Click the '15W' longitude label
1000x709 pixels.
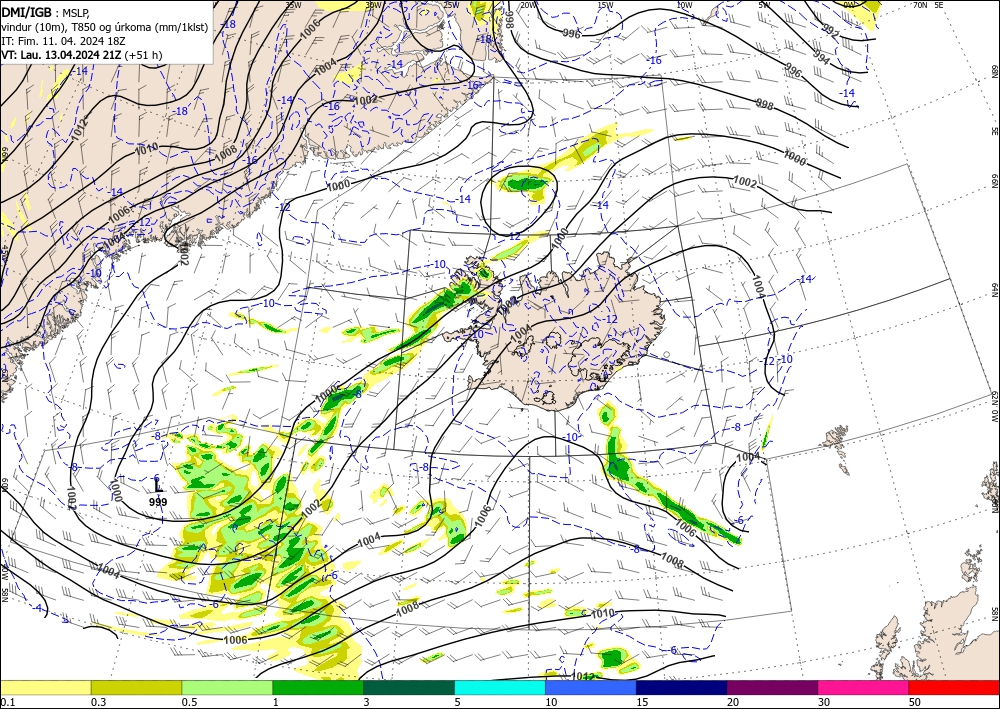pos(606,5)
